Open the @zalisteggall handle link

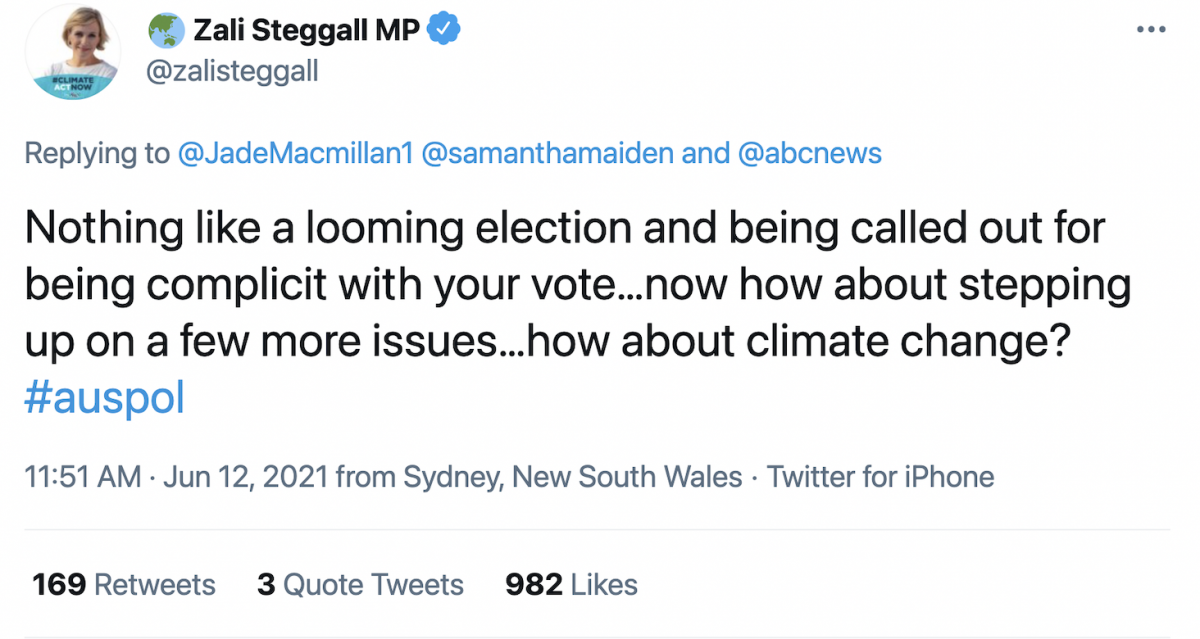click(233, 72)
